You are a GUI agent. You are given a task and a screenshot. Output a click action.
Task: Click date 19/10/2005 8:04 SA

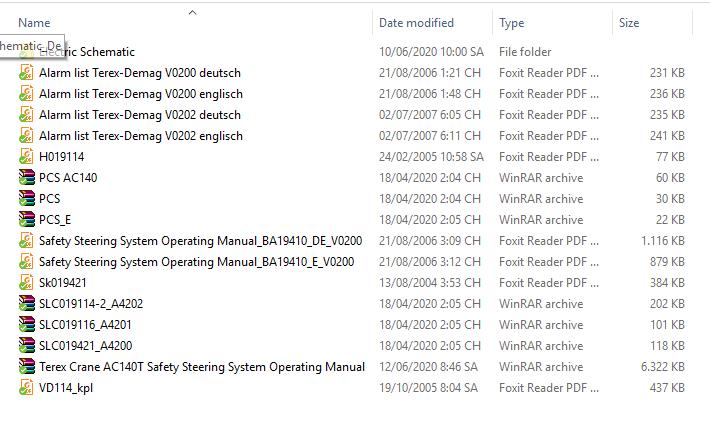tap(428, 388)
